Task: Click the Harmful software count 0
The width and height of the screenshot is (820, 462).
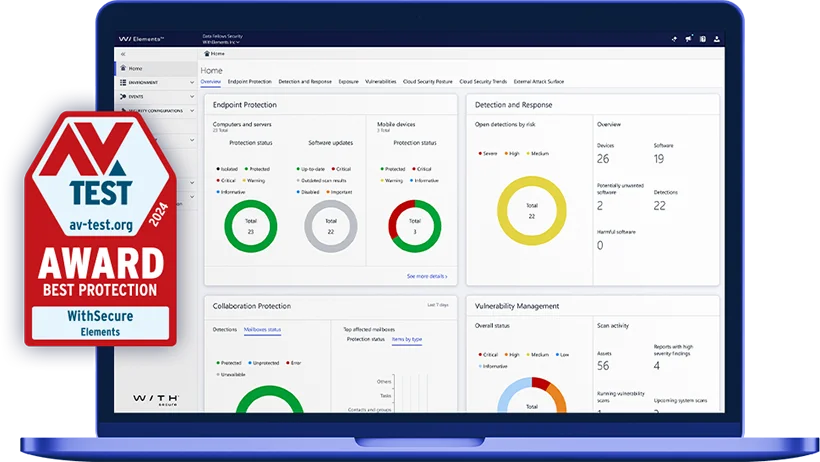Action: [x=600, y=245]
